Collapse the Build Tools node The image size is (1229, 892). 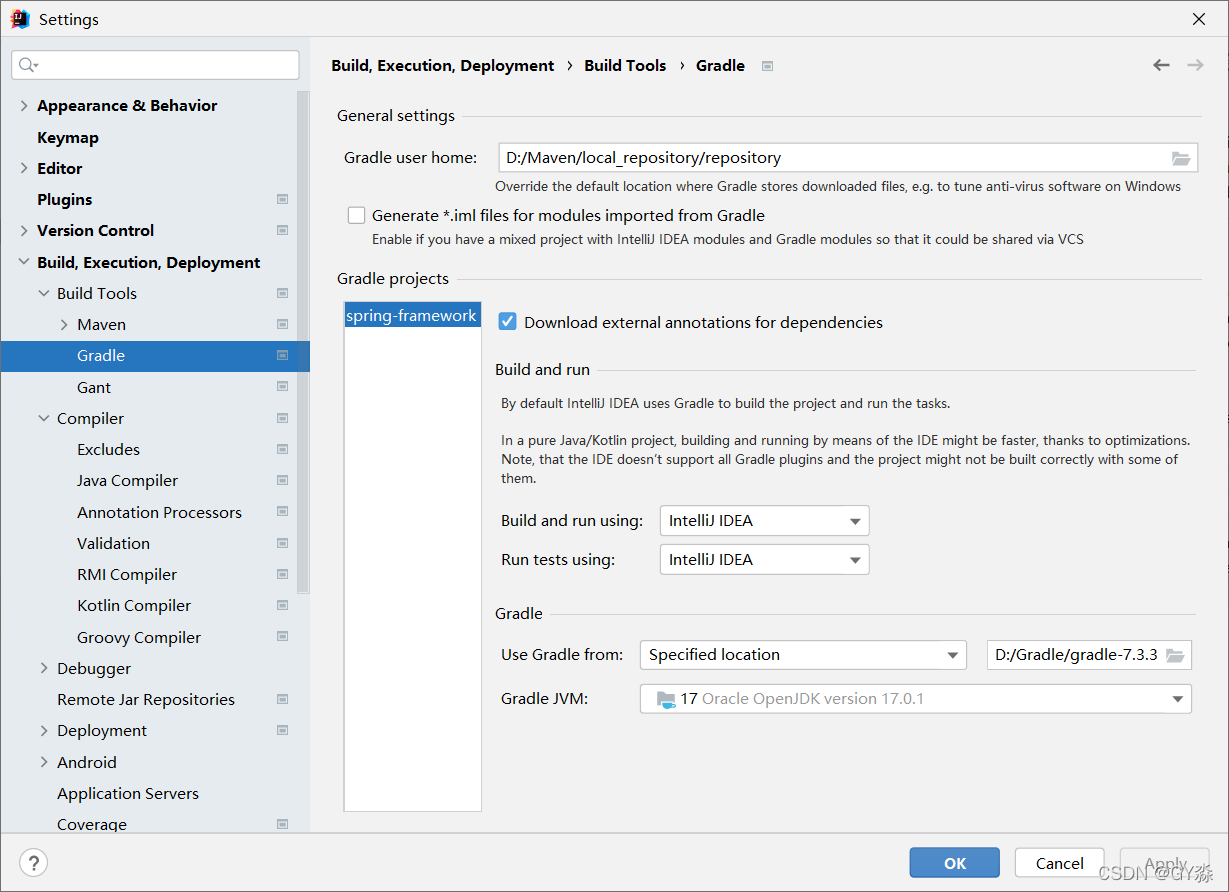click(x=44, y=294)
